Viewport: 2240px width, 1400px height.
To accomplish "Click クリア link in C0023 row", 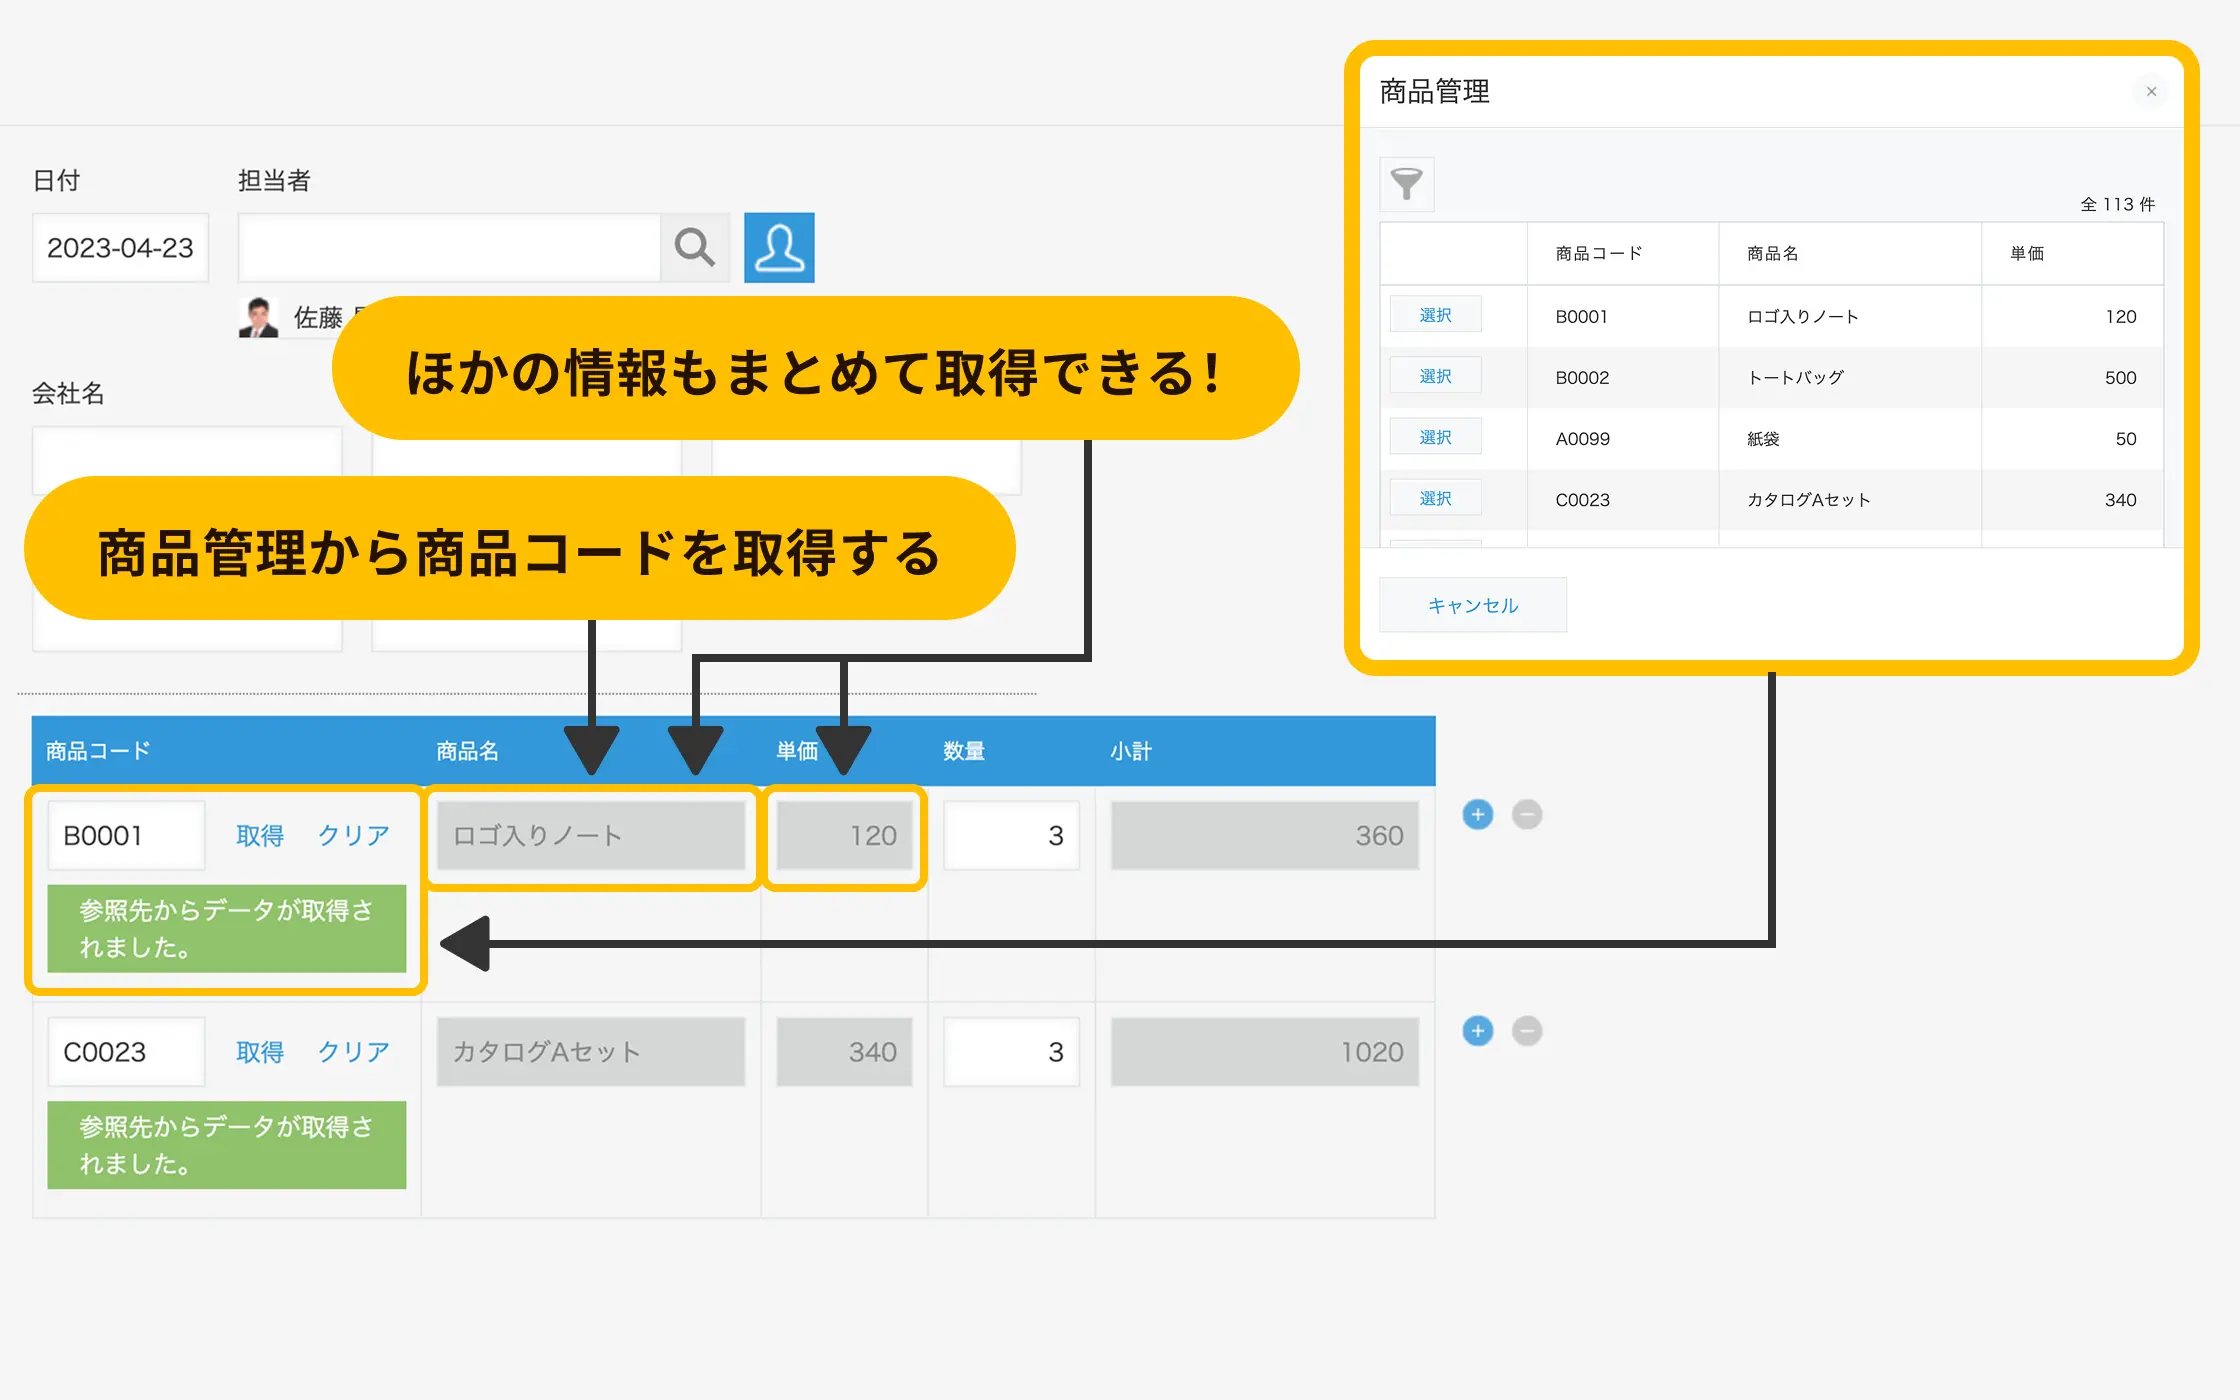I will [353, 1052].
